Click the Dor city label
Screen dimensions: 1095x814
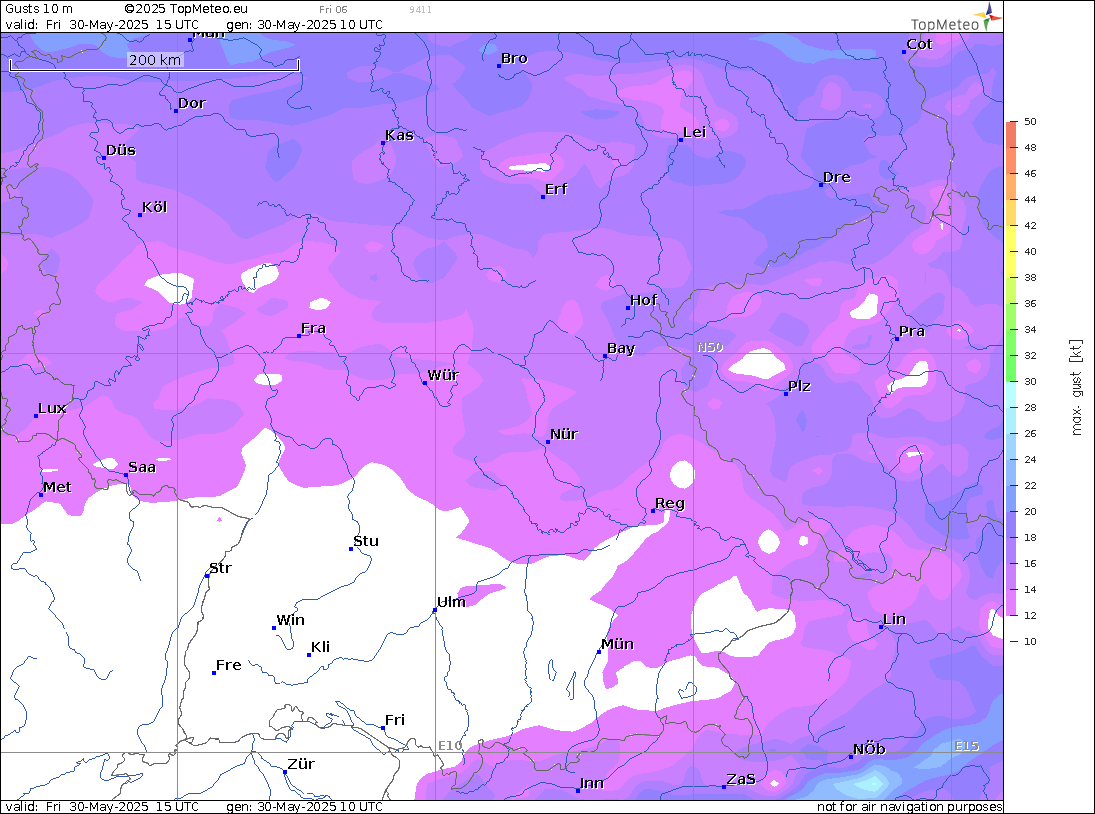tap(191, 103)
